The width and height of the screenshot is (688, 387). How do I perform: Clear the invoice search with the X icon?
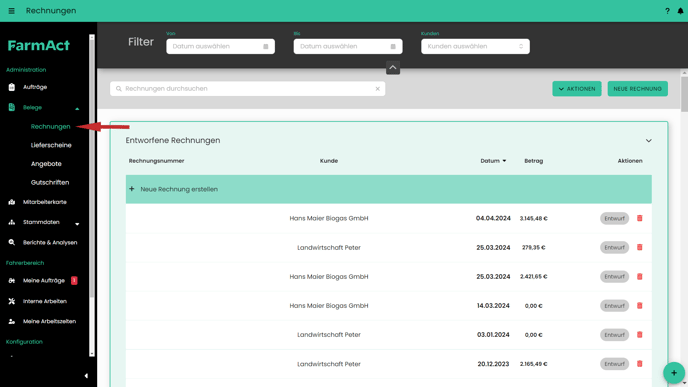click(x=377, y=89)
